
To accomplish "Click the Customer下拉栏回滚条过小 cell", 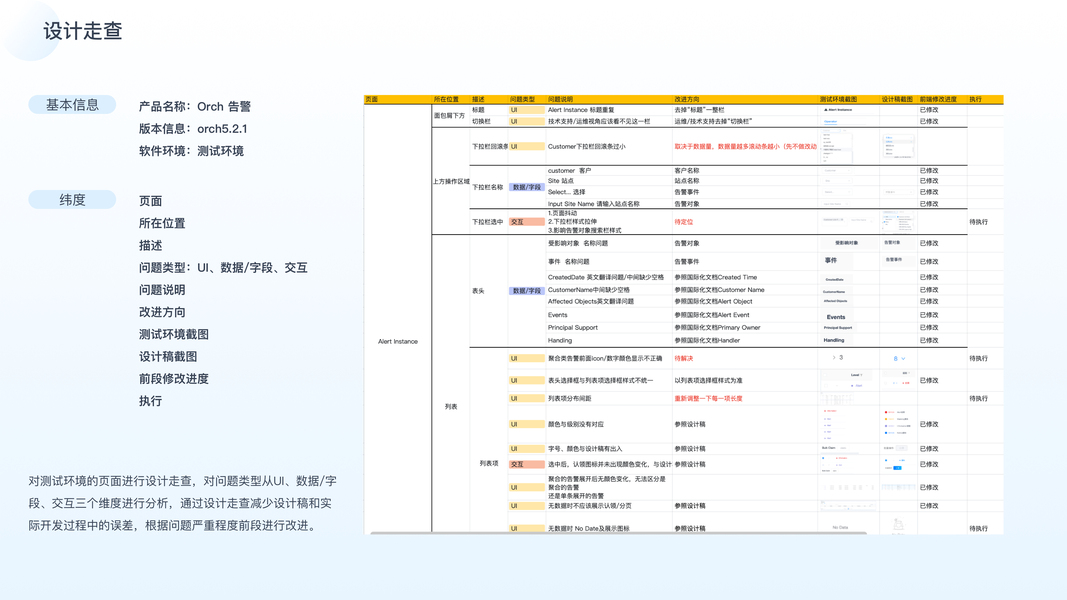I will pos(587,146).
